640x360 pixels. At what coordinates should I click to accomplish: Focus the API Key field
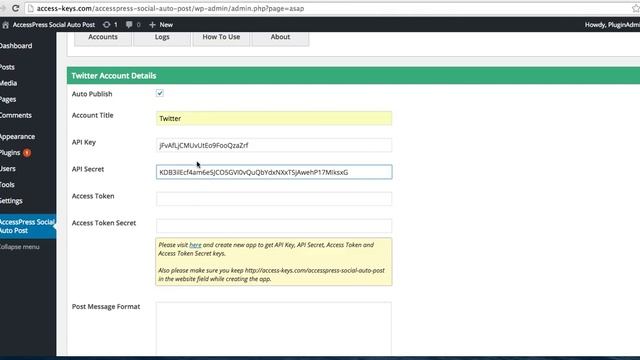274,145
